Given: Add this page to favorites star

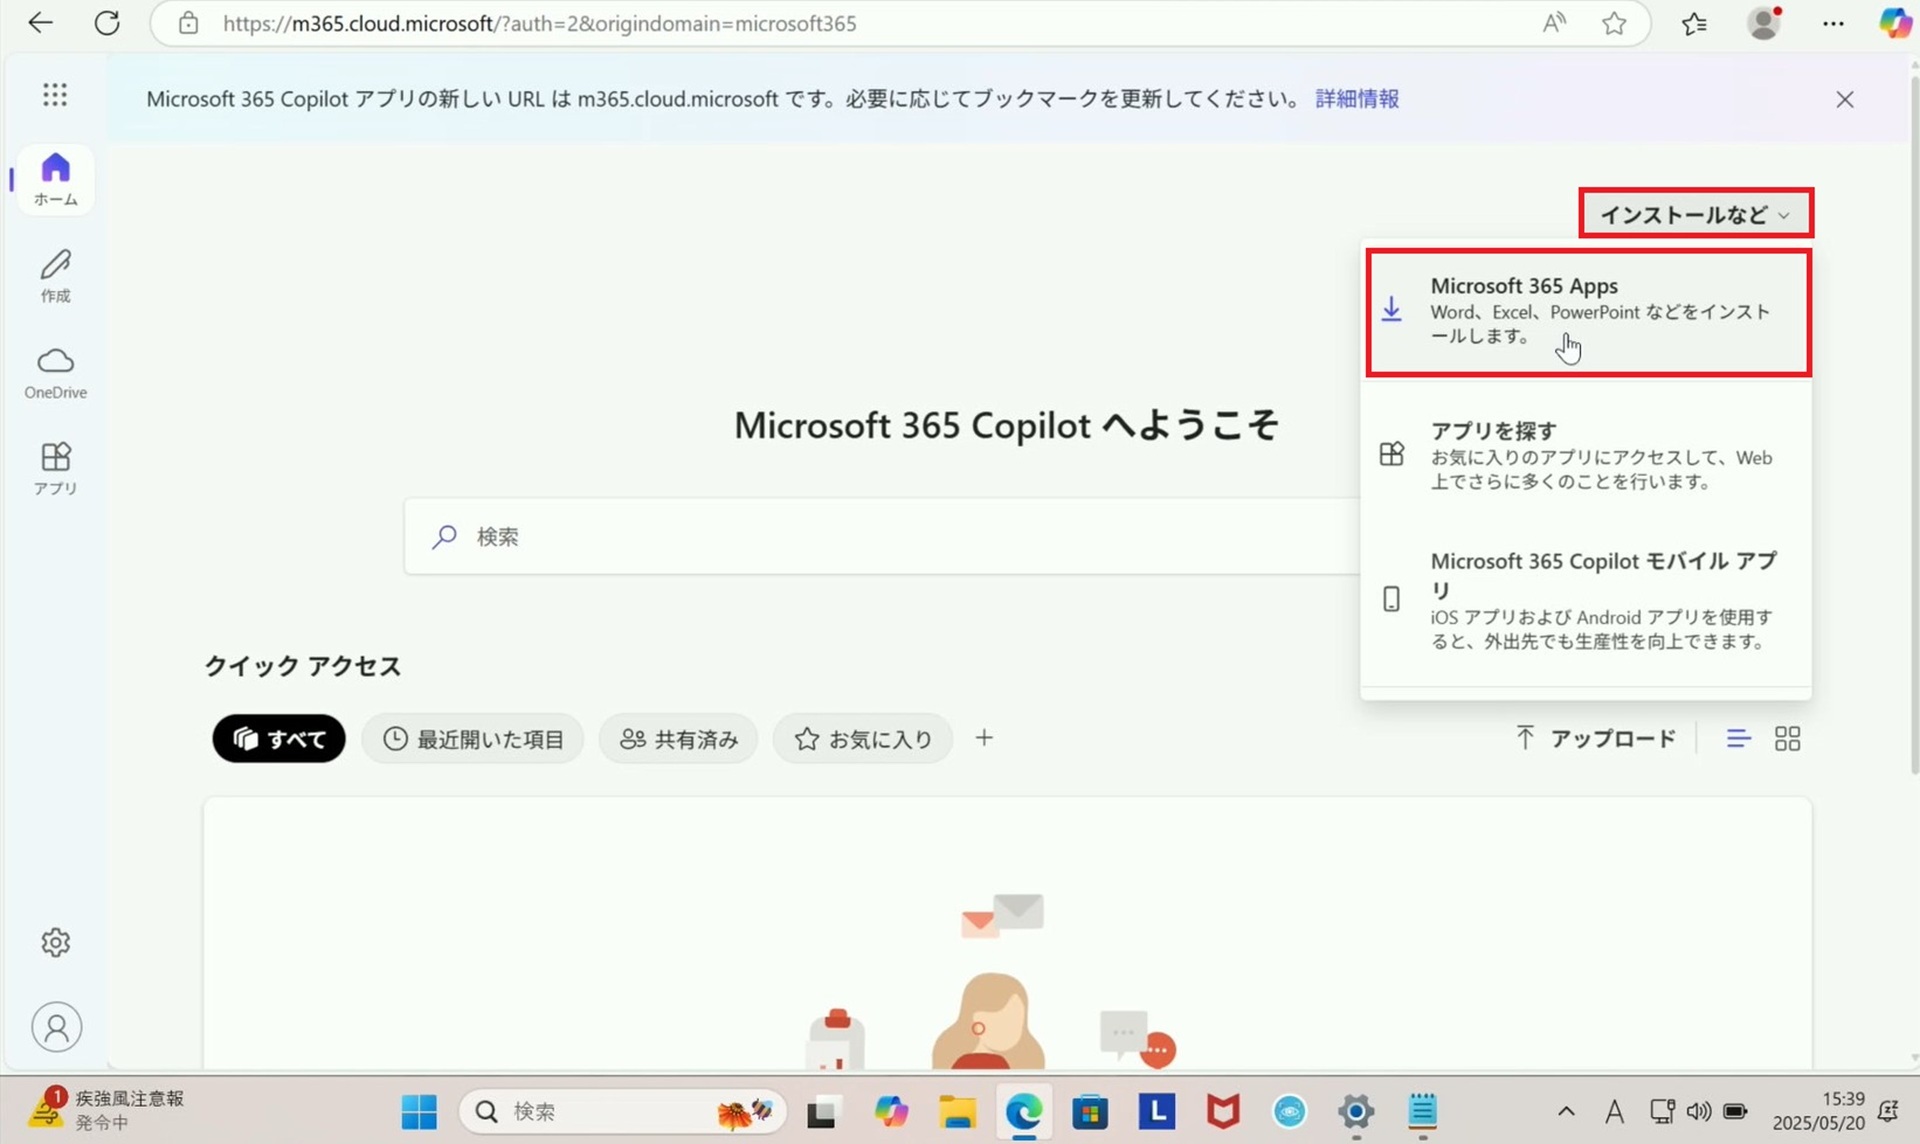Looking at the screenshot, I should tap(1614, 23).
